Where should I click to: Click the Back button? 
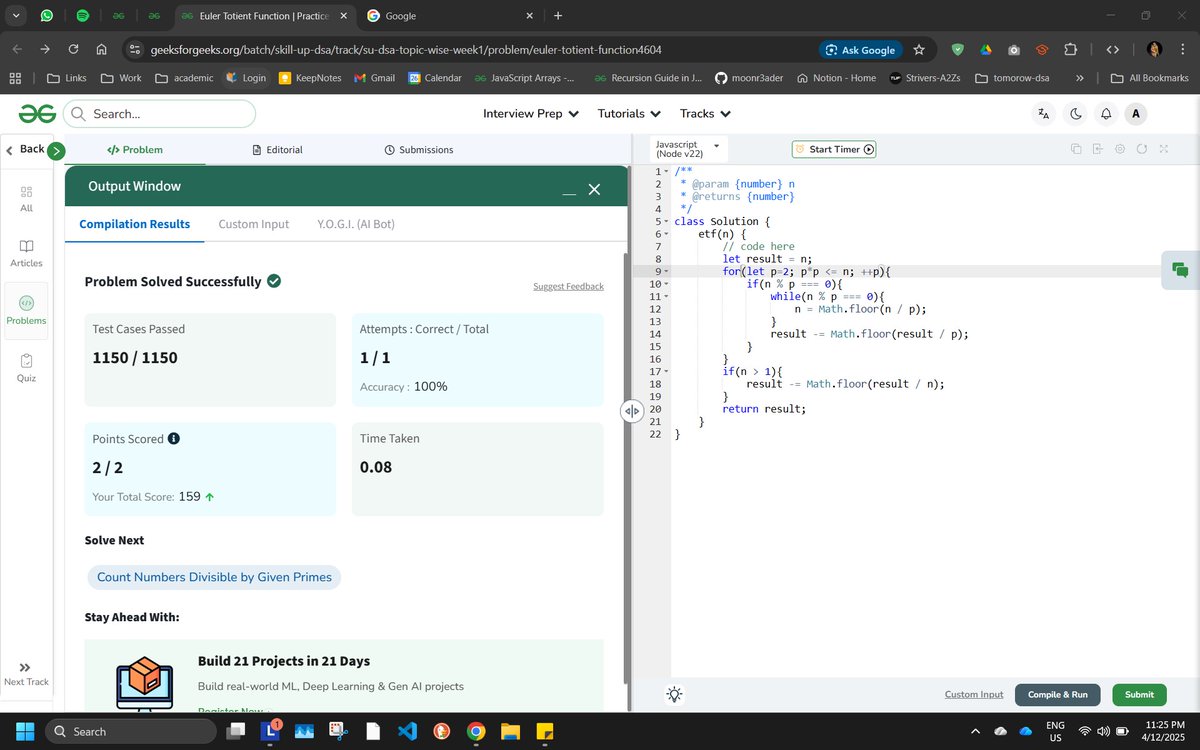click(x=25, y=149)
